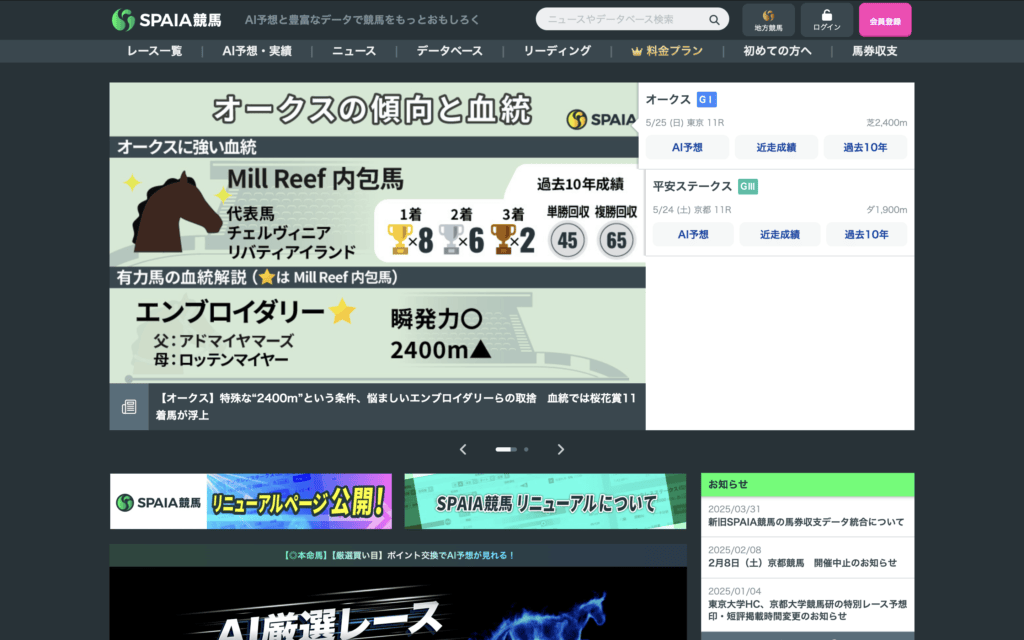Image resolution: width=1024 pixels, height=640 pixels.
Task: Click the ログイン lock icon
Action: 827,20
